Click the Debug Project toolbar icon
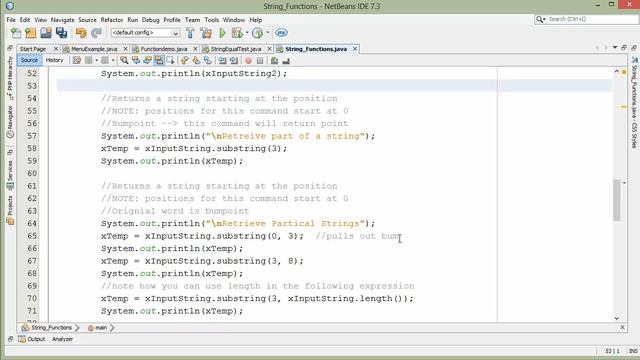 237,33
